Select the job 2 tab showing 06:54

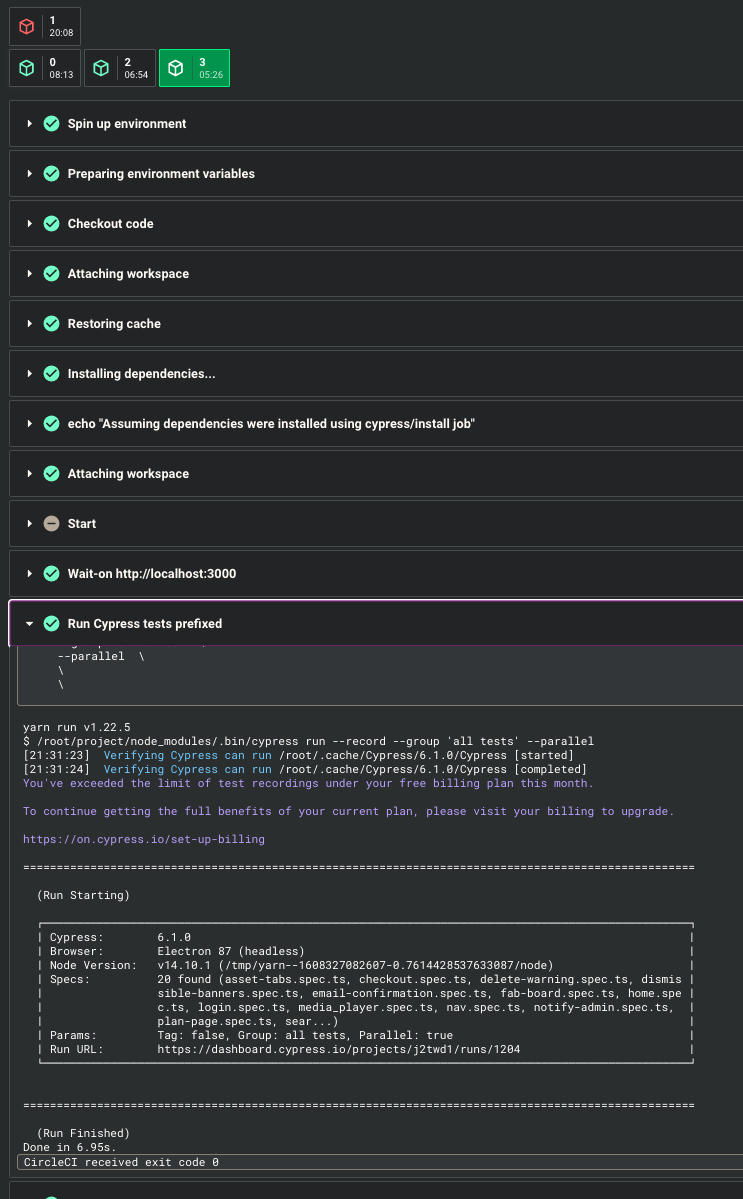(120, 68)
